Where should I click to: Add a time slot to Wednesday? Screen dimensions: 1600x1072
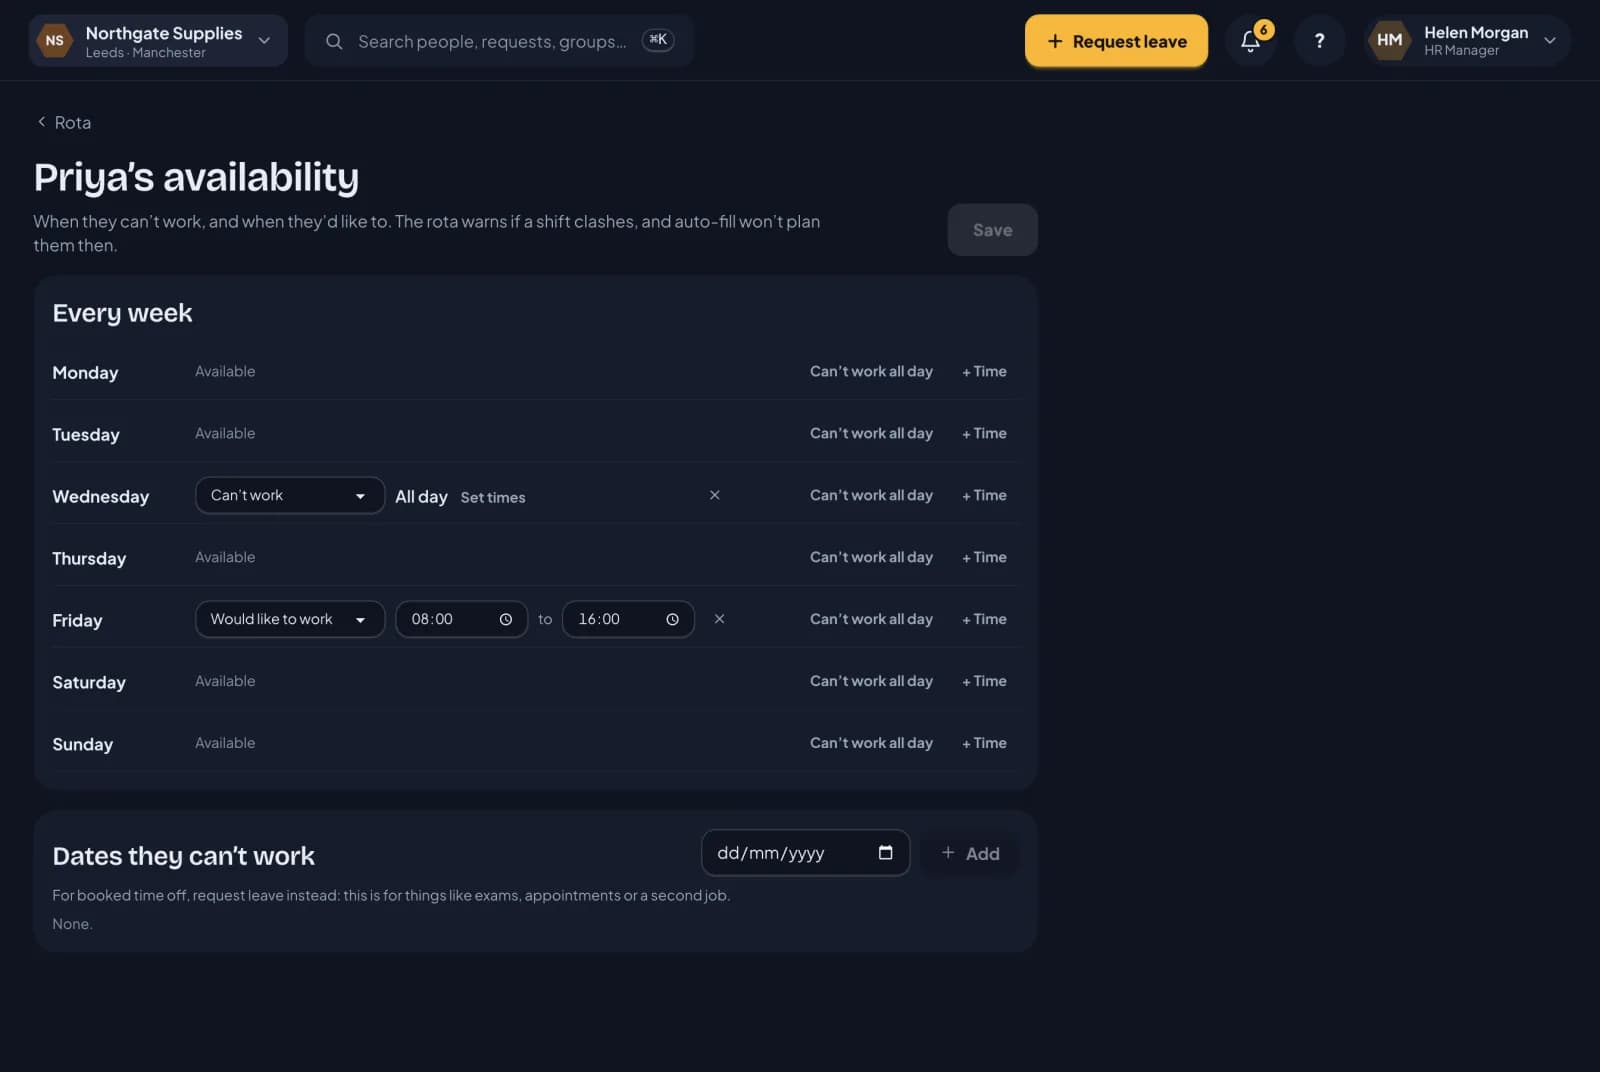click(x=984, y=495)
